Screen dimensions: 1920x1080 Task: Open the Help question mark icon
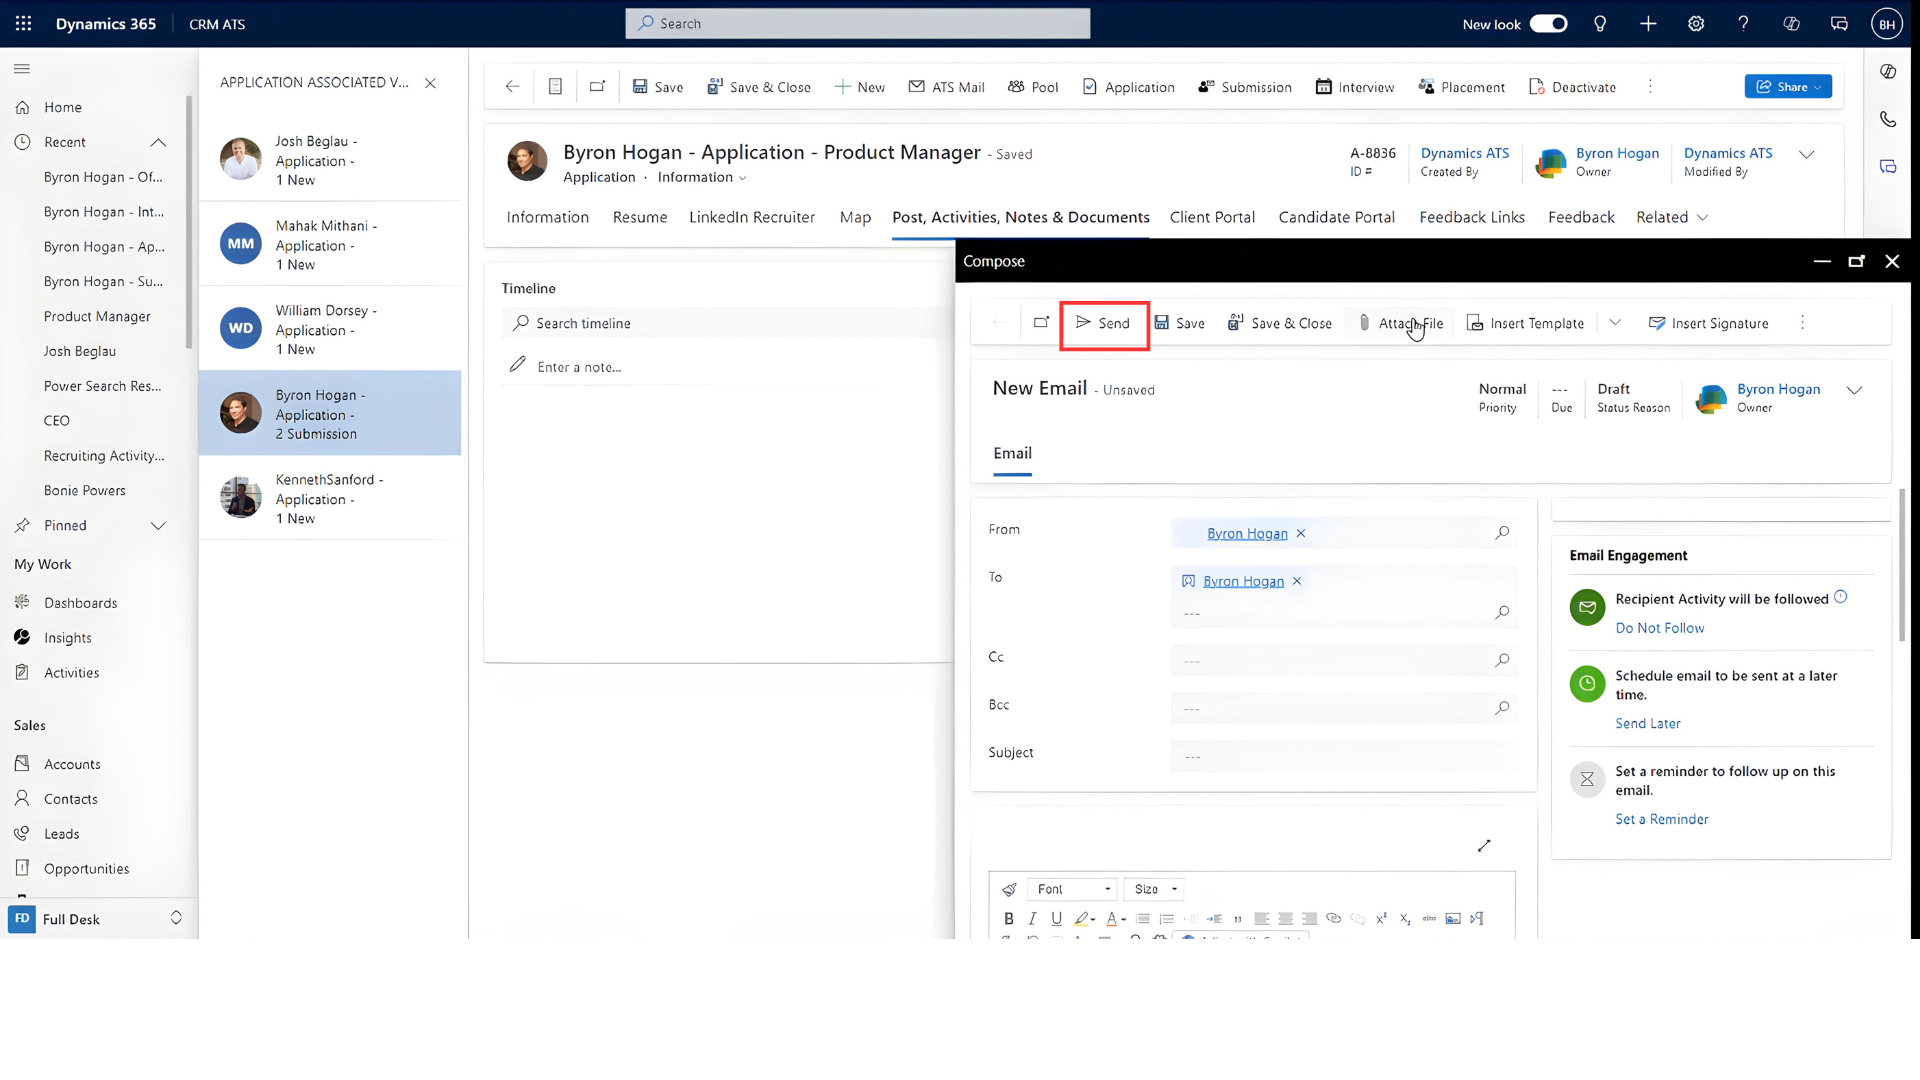pyautogui.click(x=1743, y=24)
